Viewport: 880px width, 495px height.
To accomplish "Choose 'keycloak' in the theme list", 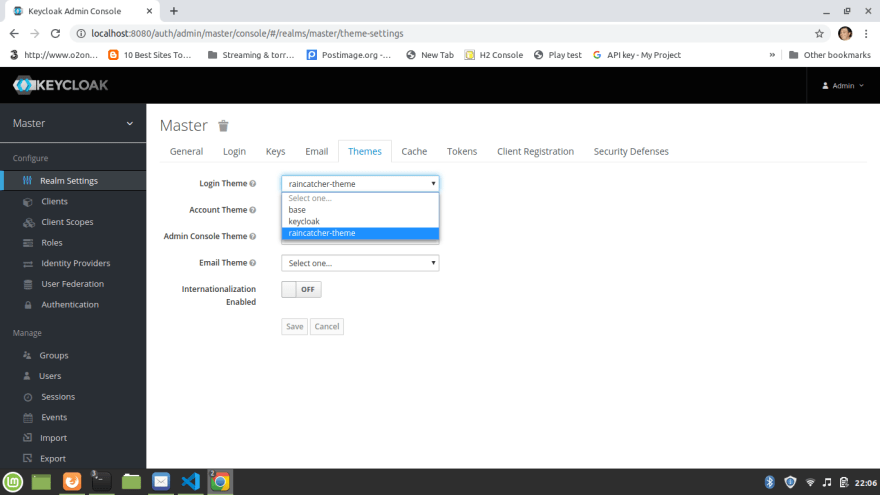I will [360, 222].
